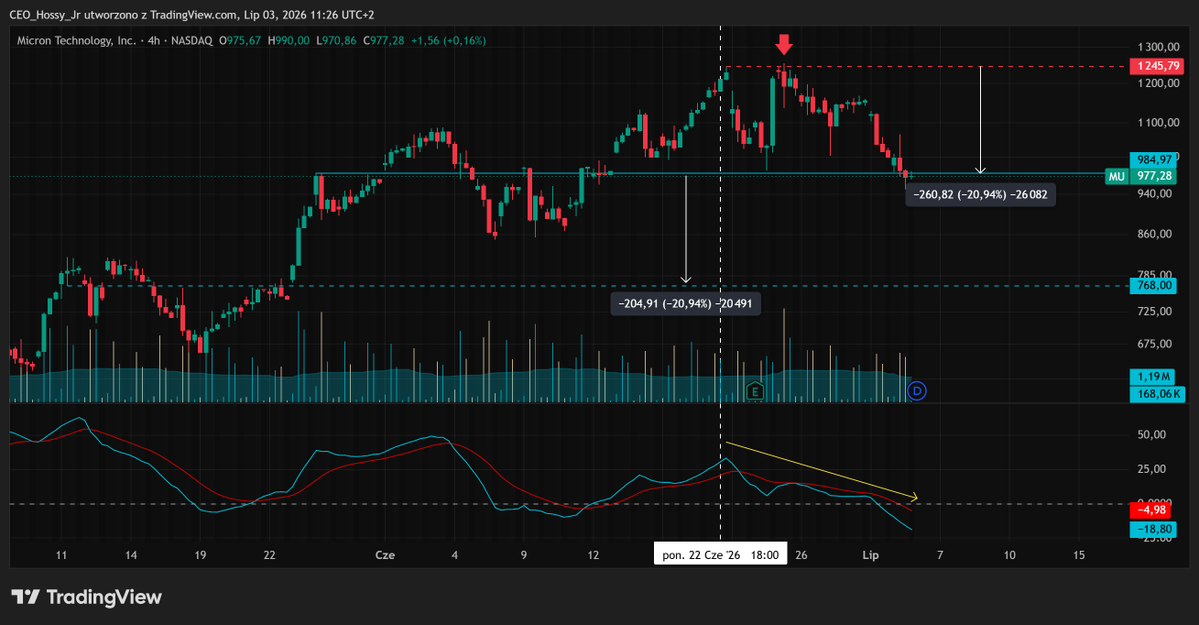This screenshot has width=1199, height=625.
Task: Click the 4h interval in legend
Action: (154, 41)
